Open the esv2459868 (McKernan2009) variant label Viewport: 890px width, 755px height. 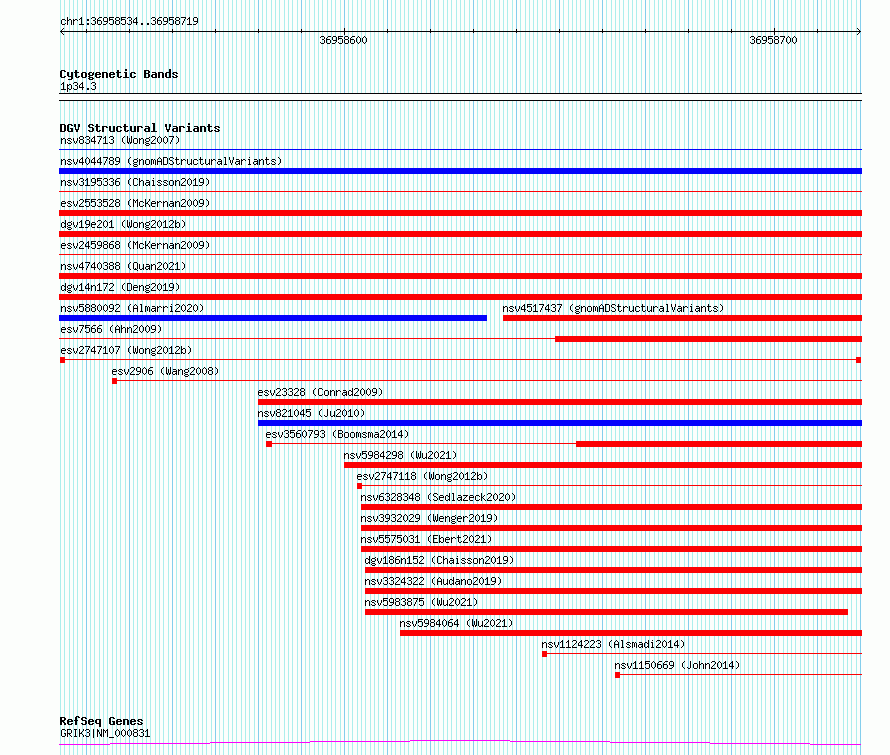pos(135,245)
